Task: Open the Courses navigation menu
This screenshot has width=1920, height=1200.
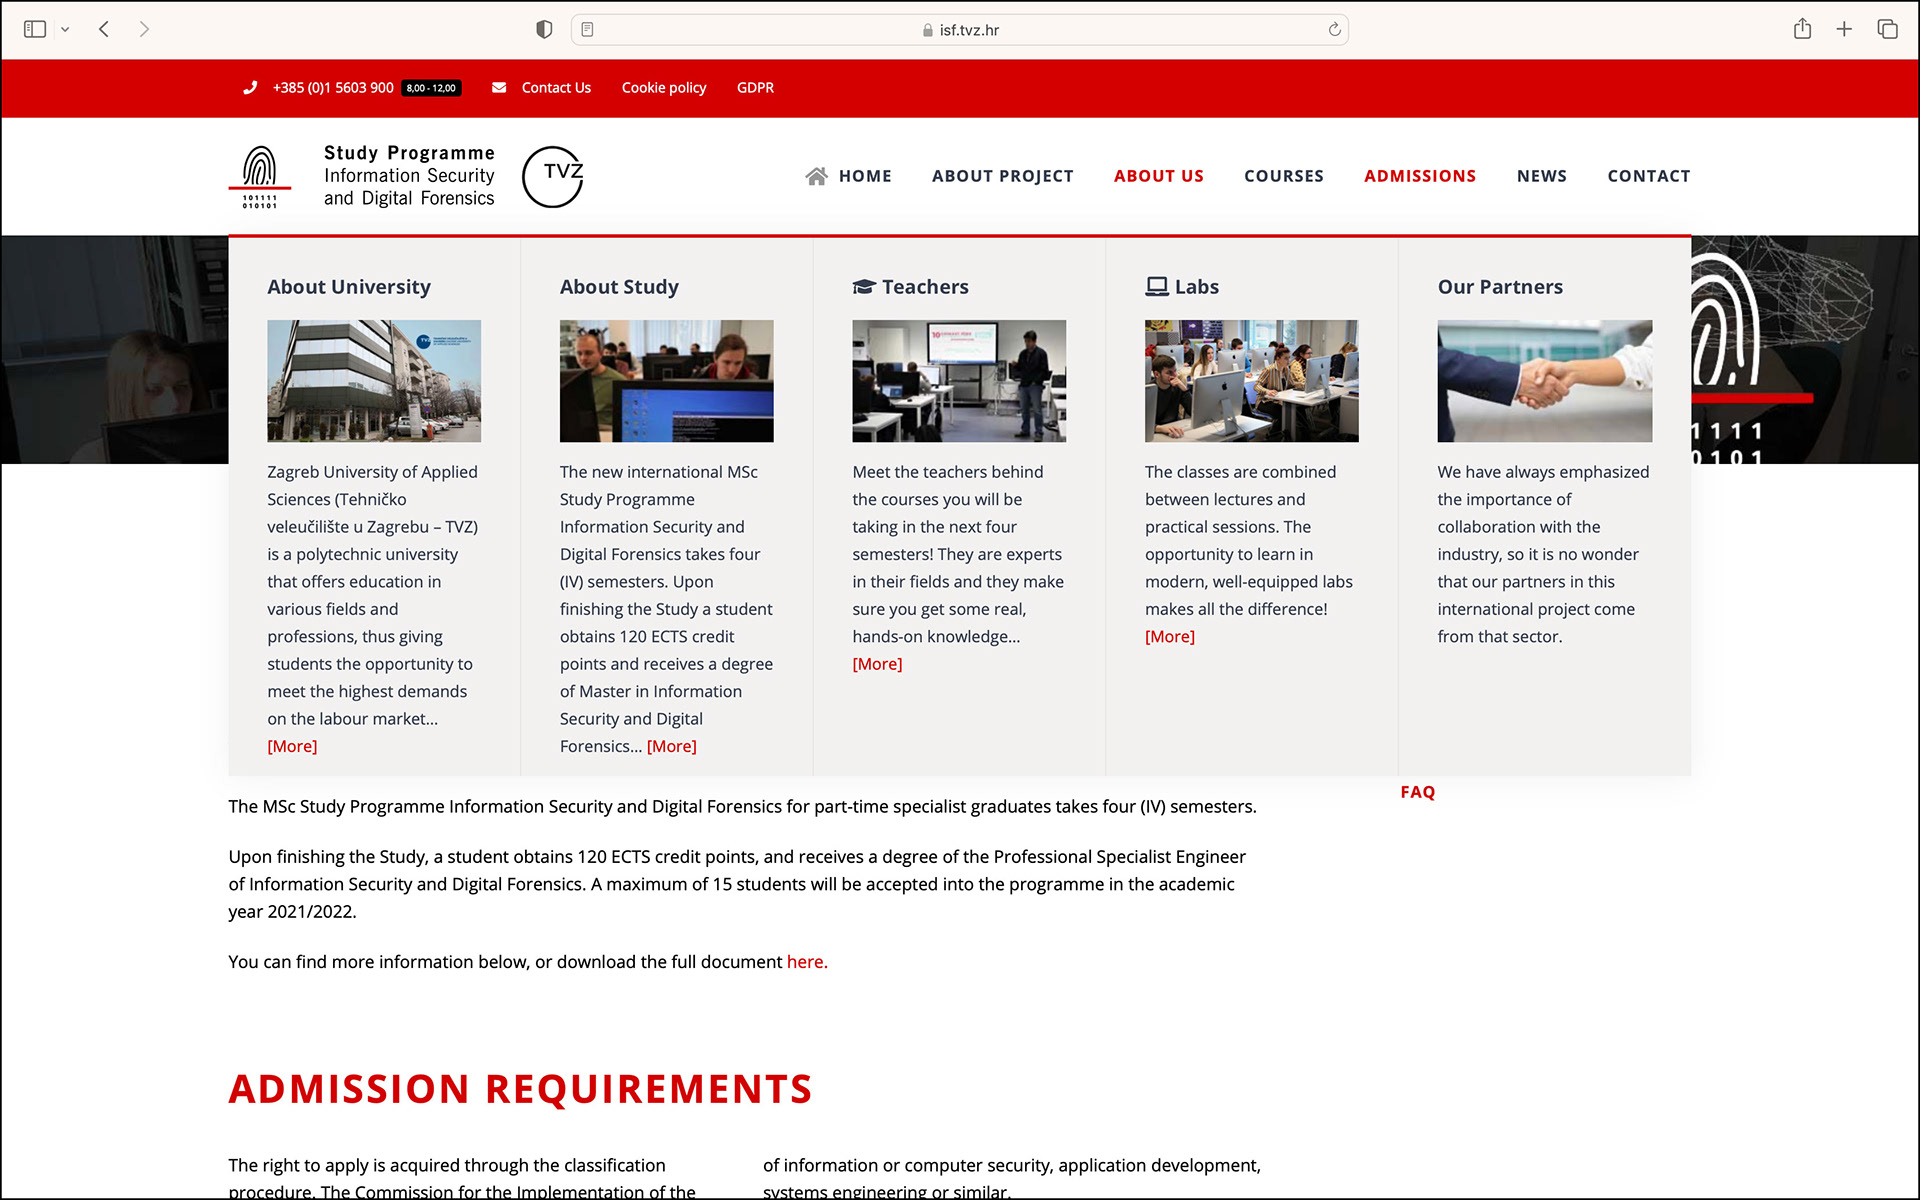Action: point(1283,176)
